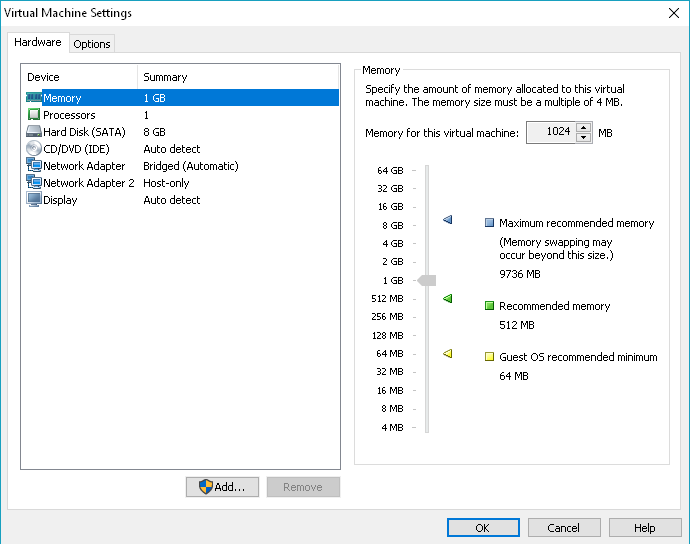Click the Cancel button
The image size is (690, 544).
tap(563, 528)
